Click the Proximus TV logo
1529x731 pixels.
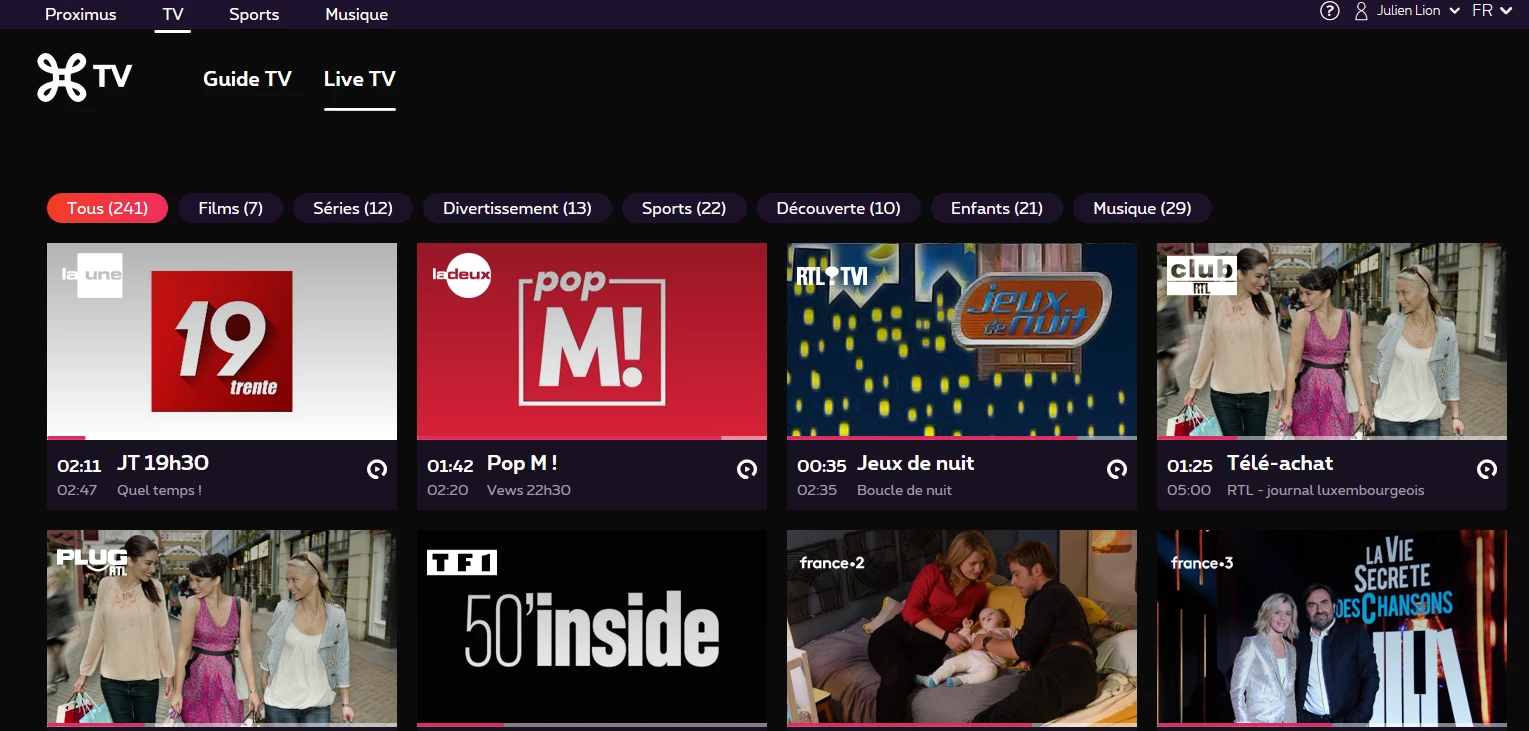click(x=84, y=77)
